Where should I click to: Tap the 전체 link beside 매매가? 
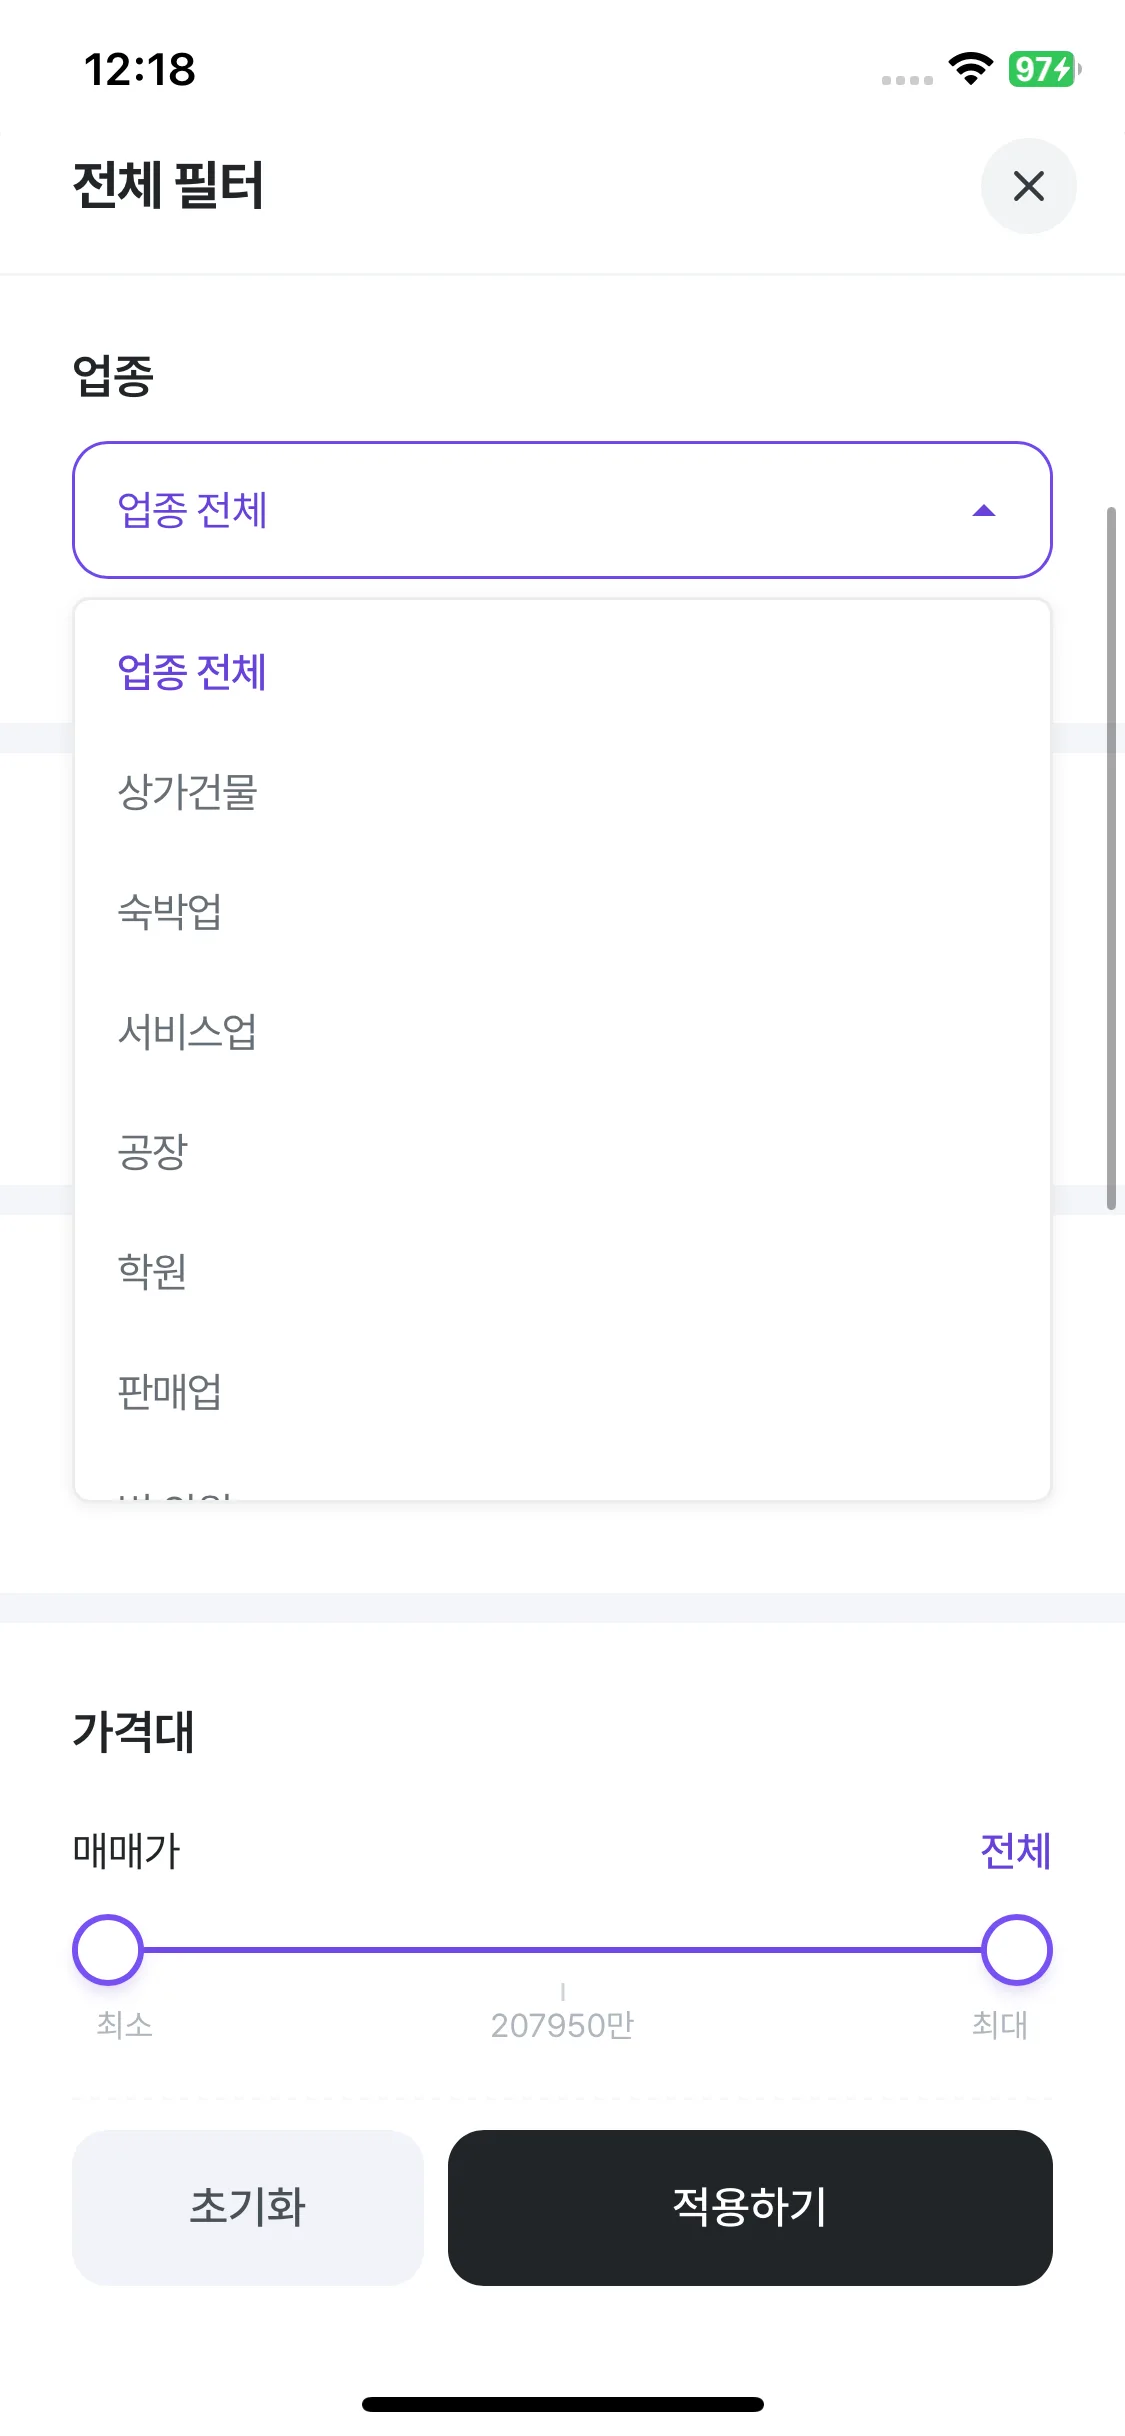(x=1015, y=1851)
